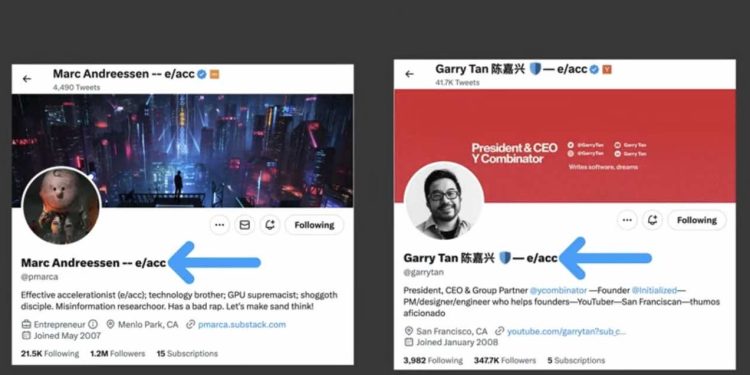Screen dimensions: 750x375
Task: Toggle Following button on Marc Andreessen's profile
Action: (x=314, y=225)
